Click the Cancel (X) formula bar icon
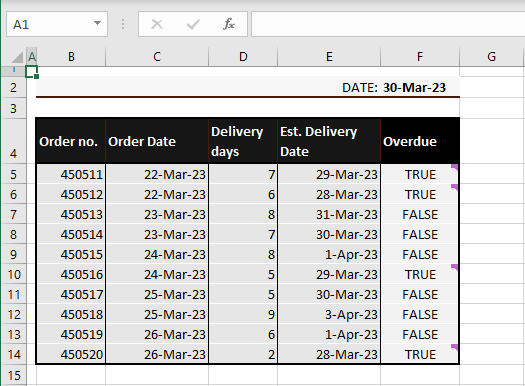 point(157,24)
